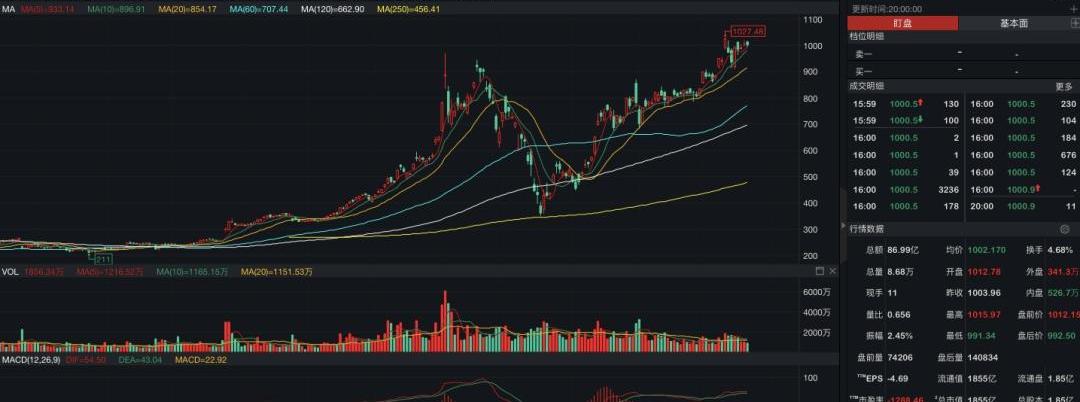Image resolution: width=1080 pixels, height=402 pixels.
Task: Switch to the 盯盘 tab
Action: 902,23
